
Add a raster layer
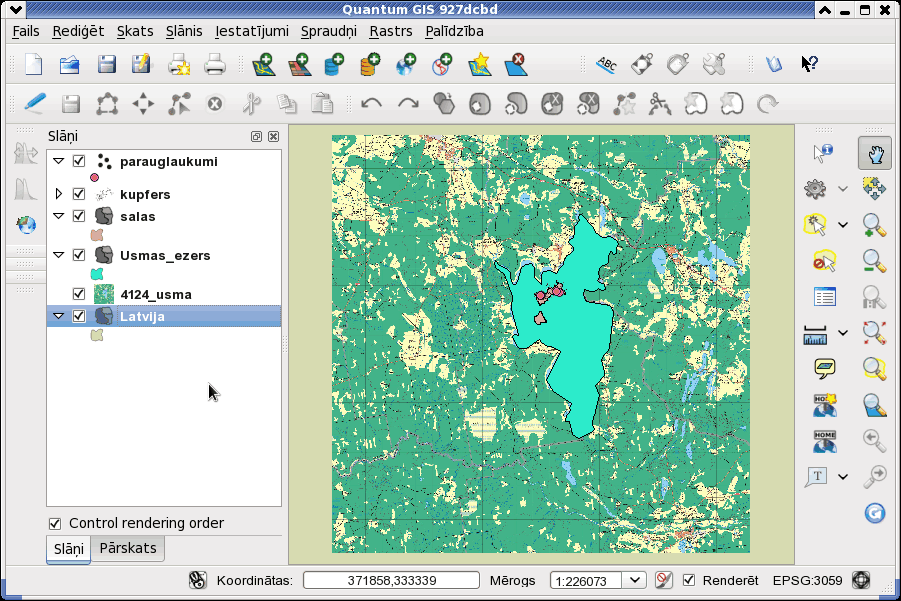pos(299,64)
